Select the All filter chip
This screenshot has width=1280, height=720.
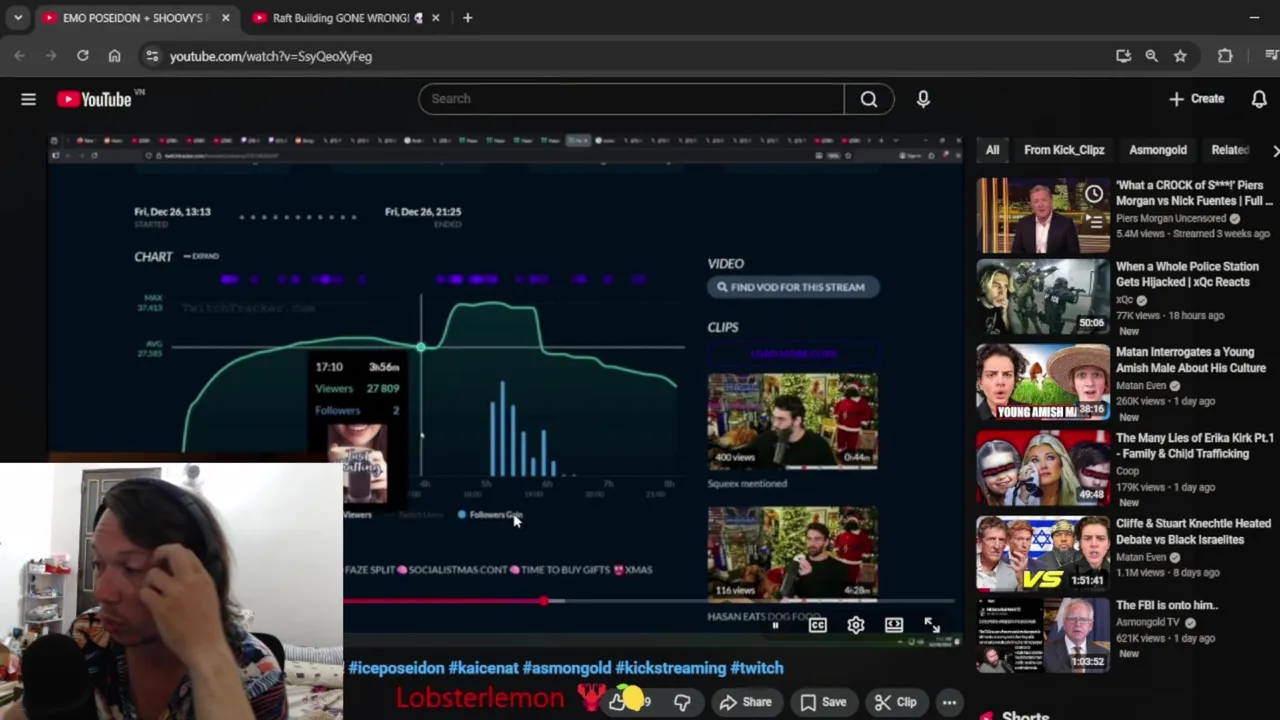coord(992,150)
